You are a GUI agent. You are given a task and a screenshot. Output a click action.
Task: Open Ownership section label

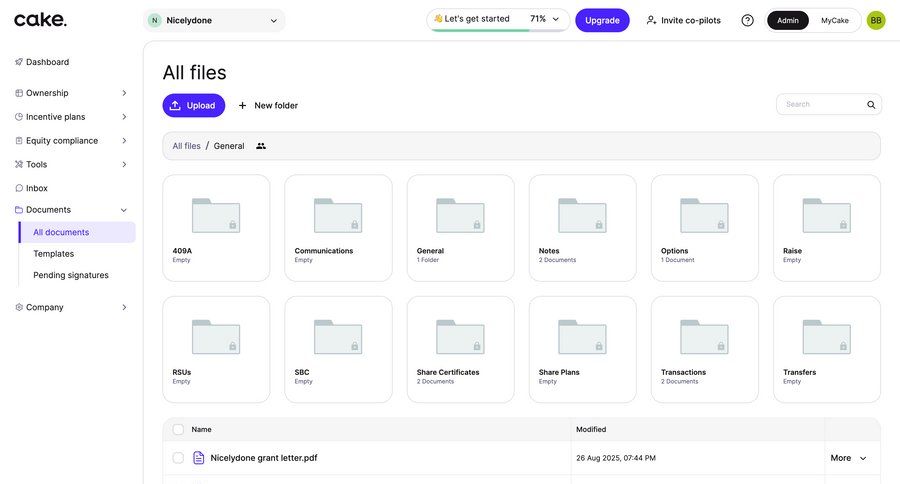point(47,93)
